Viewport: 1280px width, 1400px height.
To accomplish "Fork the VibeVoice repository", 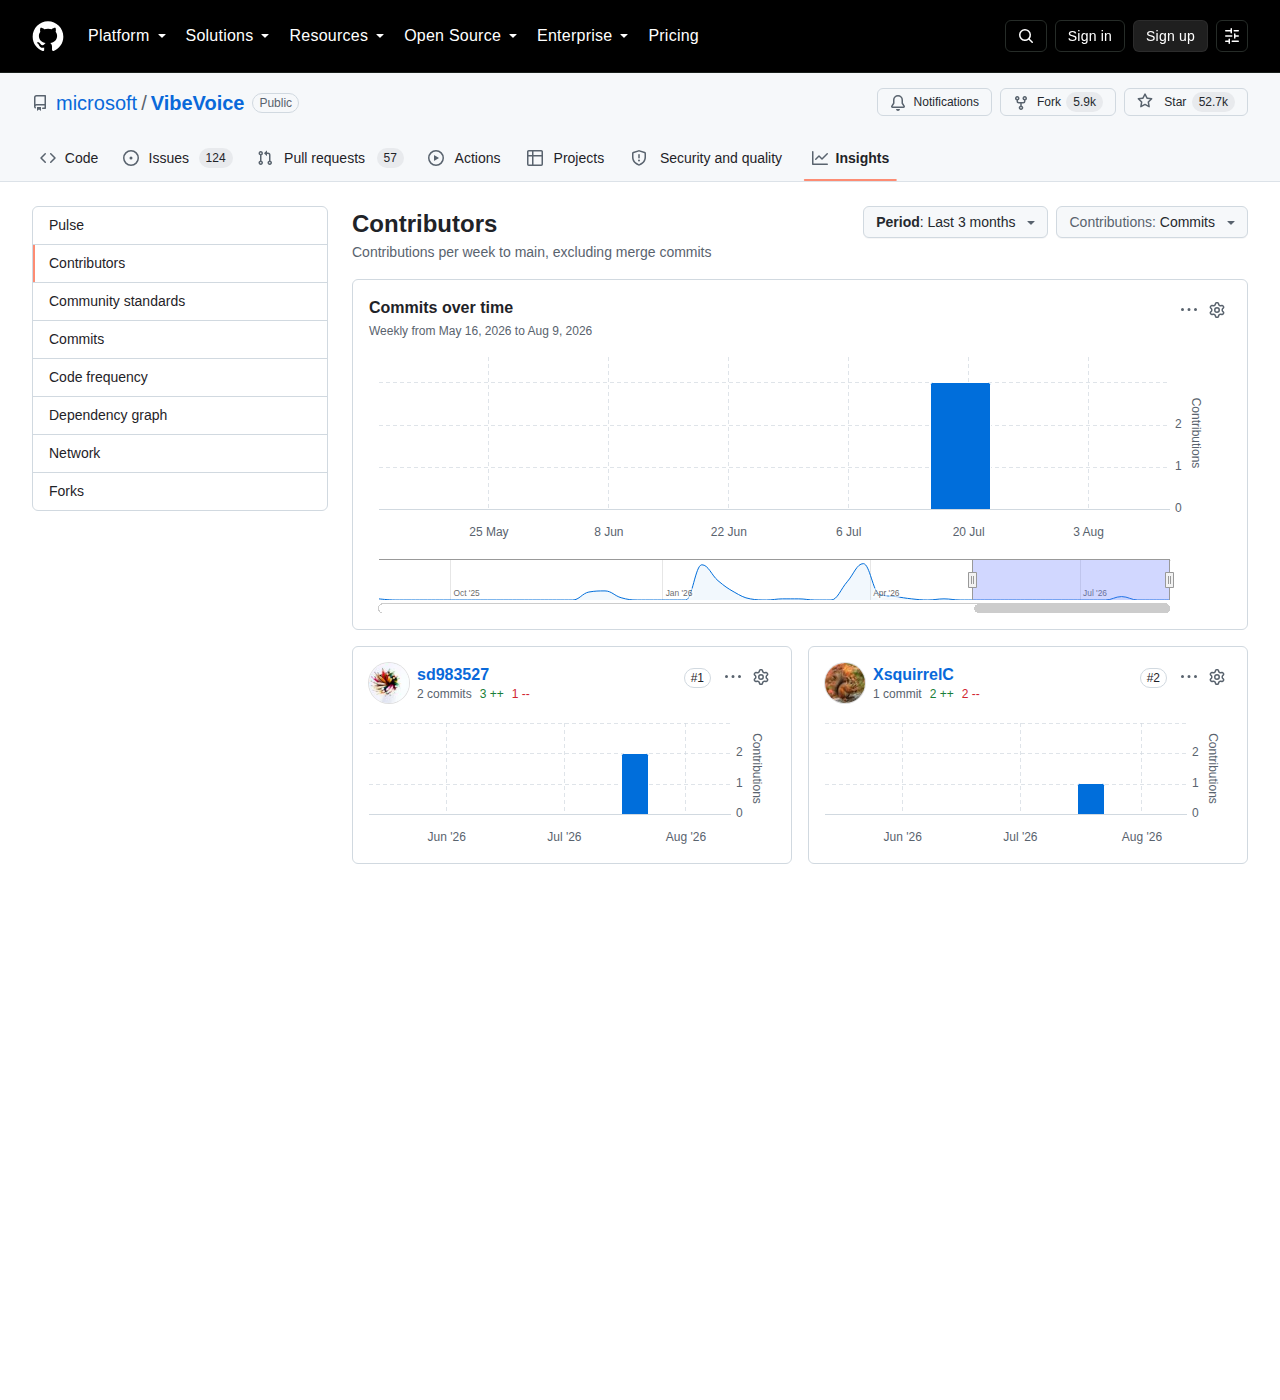I will point(1058,102).
